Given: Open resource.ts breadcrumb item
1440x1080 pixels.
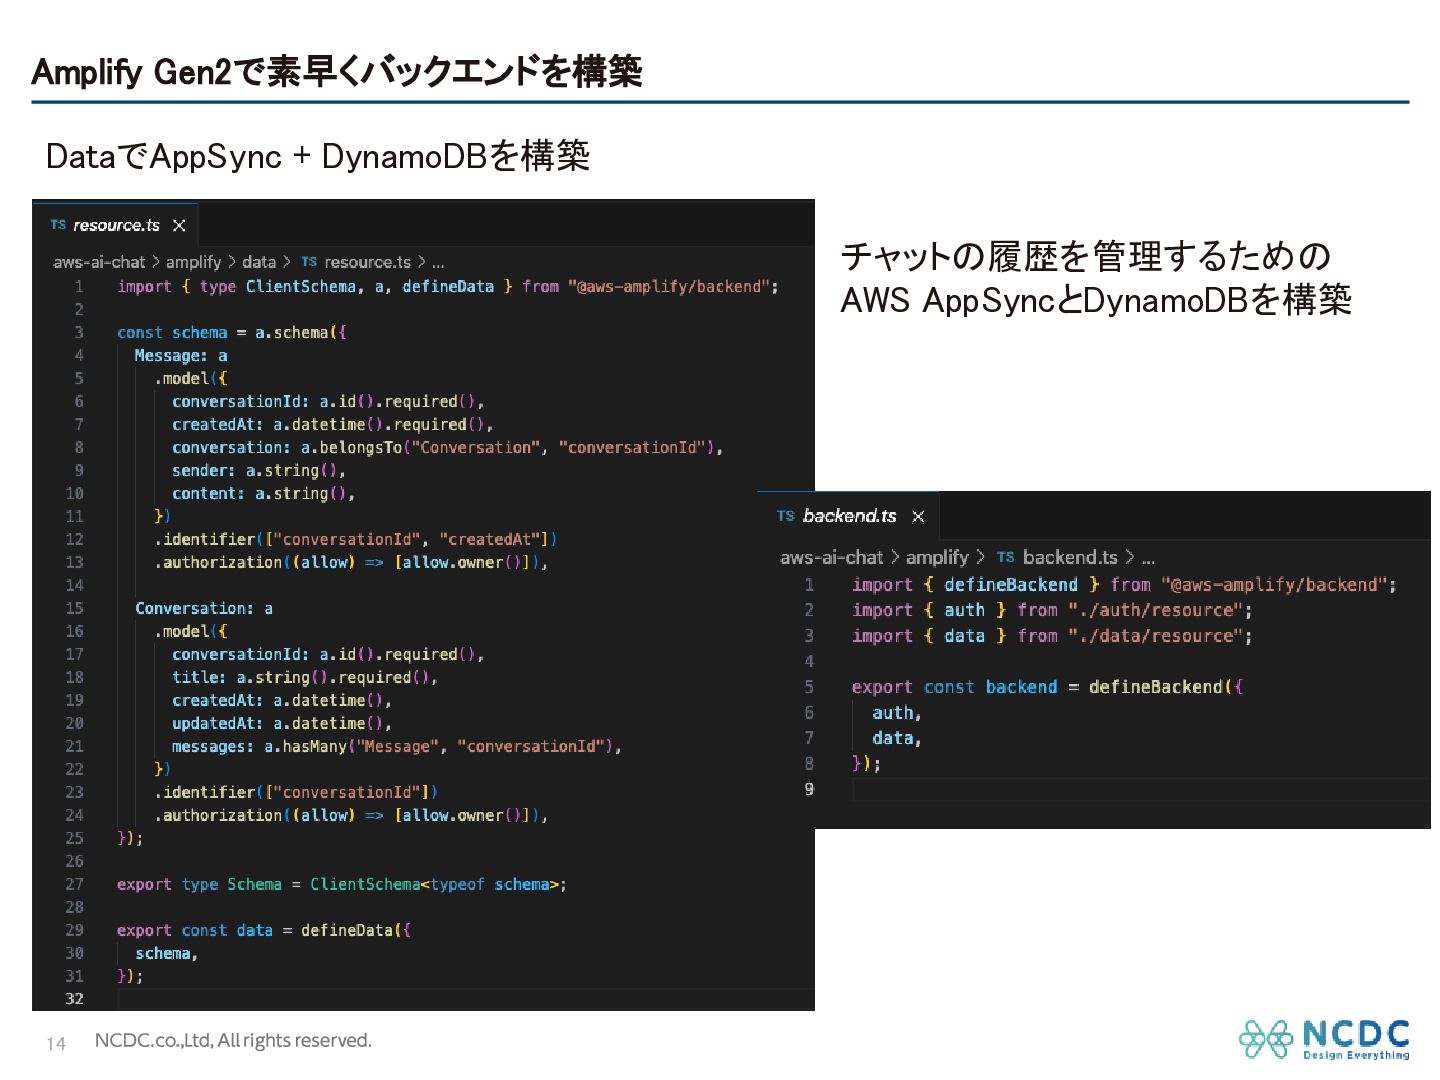Looking at the screenshot, I should click(x=367, y=262).
